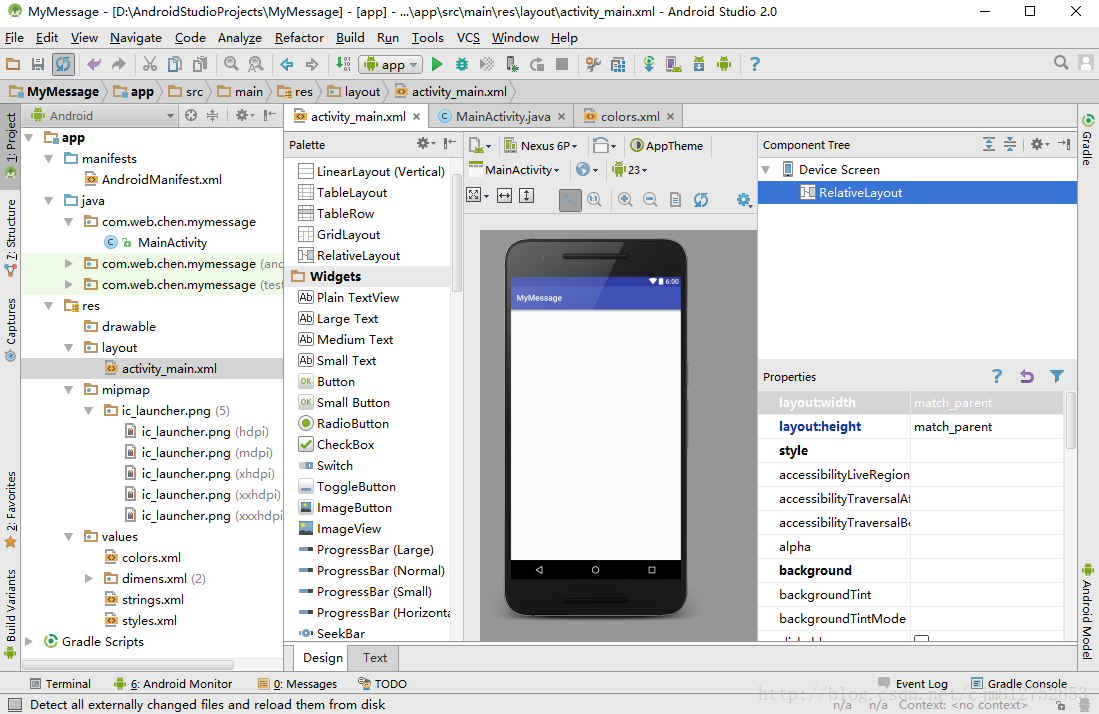Select Plain TextView widget in Palette
Viewport: 1099px width, 714px height.
357,298
